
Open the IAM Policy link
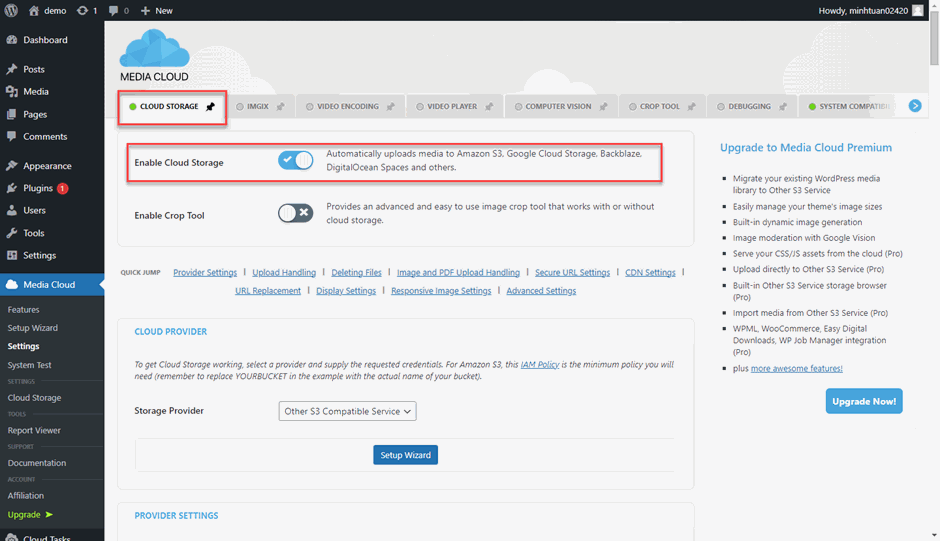(x=540, y=365)
